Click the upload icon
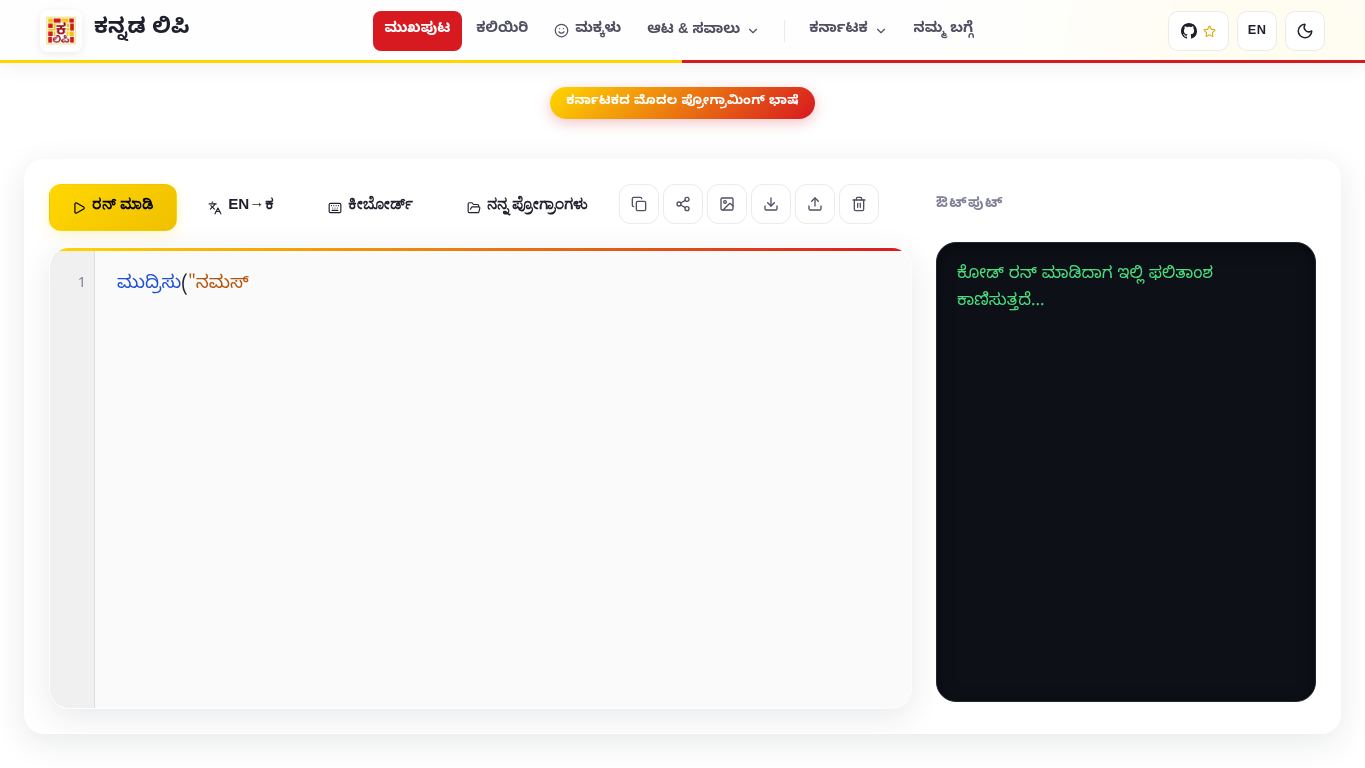 coord(815,204)
